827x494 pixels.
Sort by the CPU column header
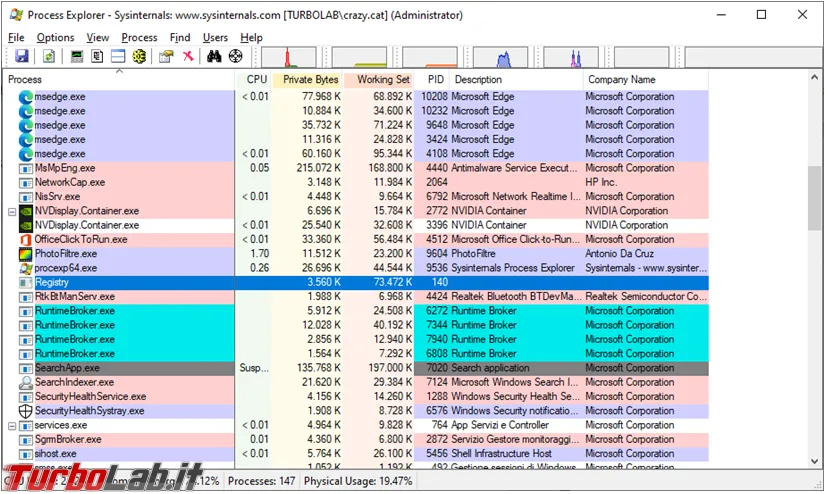[254, 80]
